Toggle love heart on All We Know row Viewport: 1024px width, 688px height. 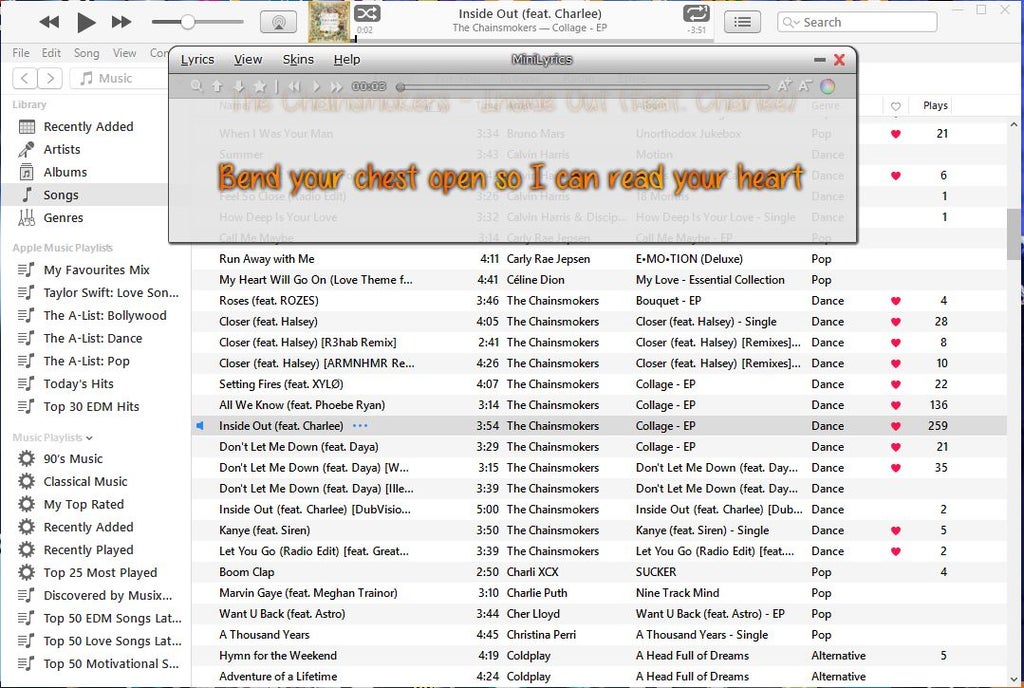[895, 405]
